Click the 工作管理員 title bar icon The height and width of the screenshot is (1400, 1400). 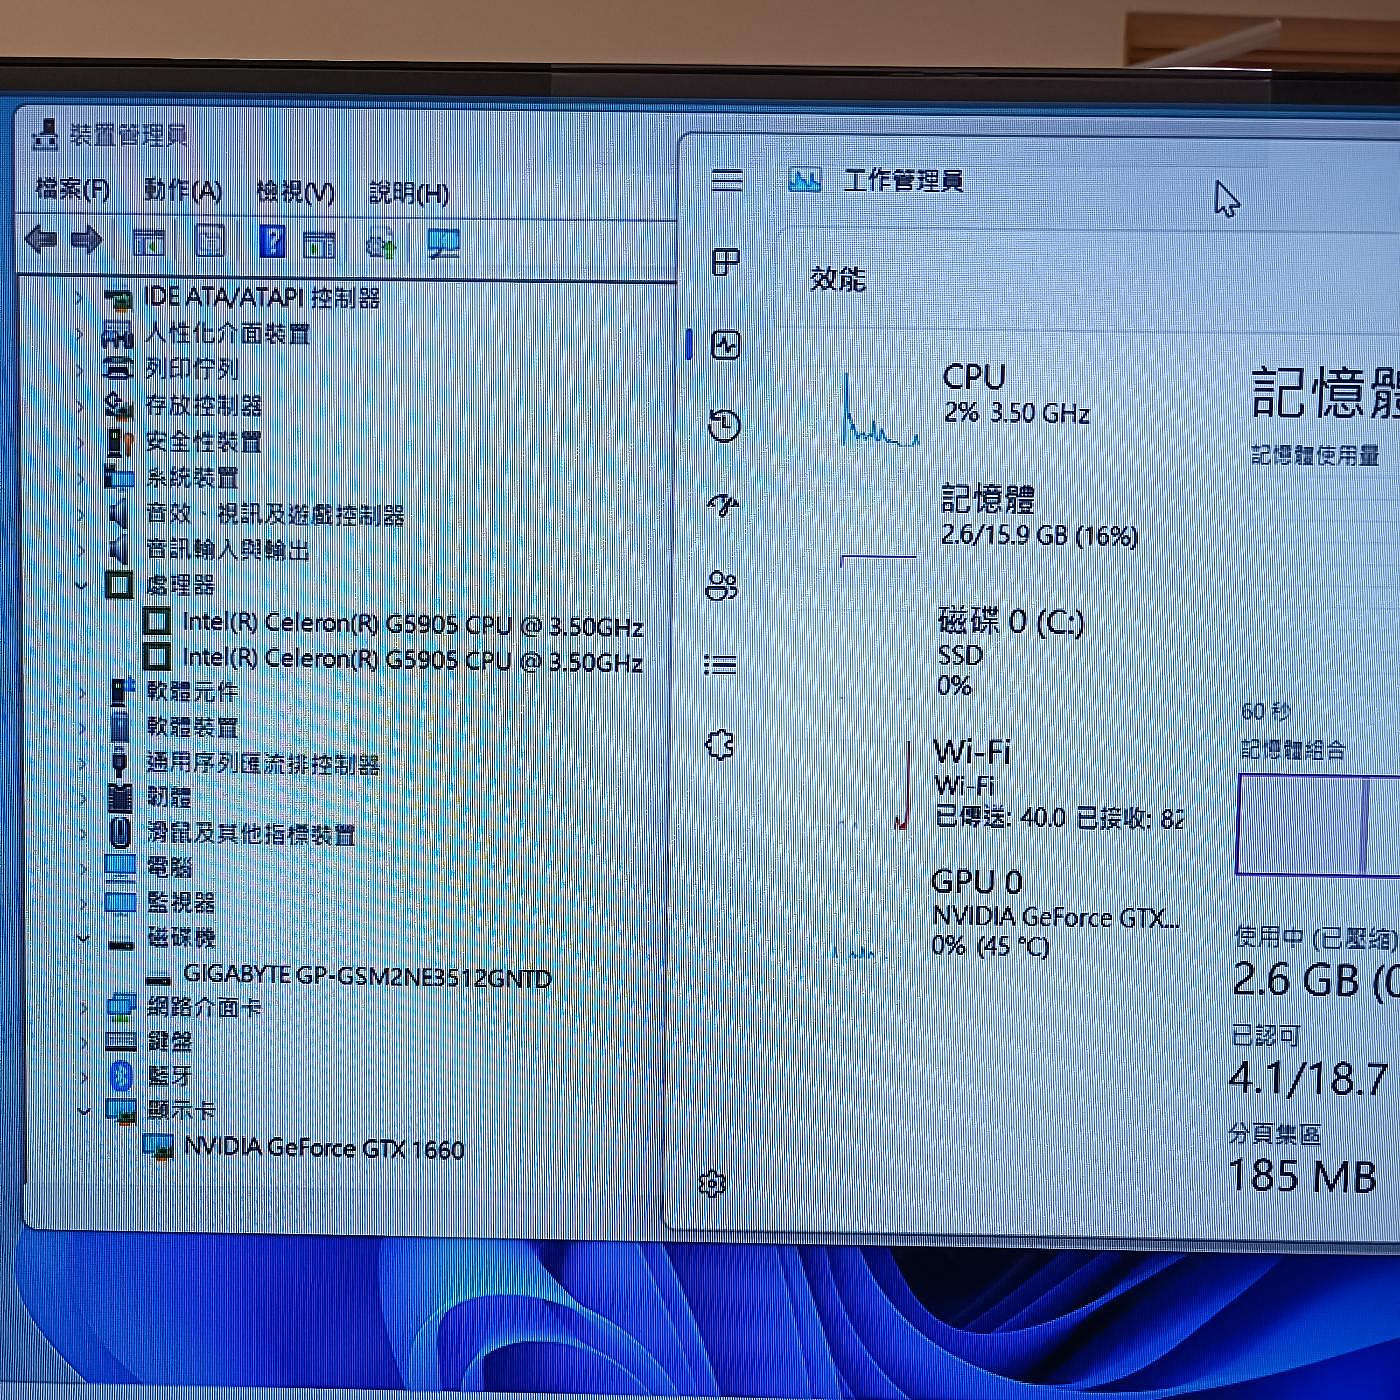[805, 180]
